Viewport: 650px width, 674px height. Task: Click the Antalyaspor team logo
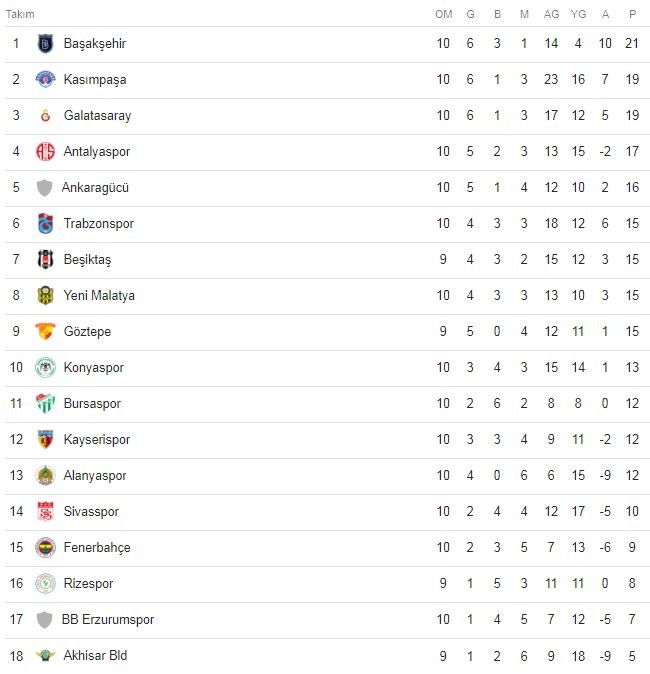pyautogui.click(x=45, y=152)
